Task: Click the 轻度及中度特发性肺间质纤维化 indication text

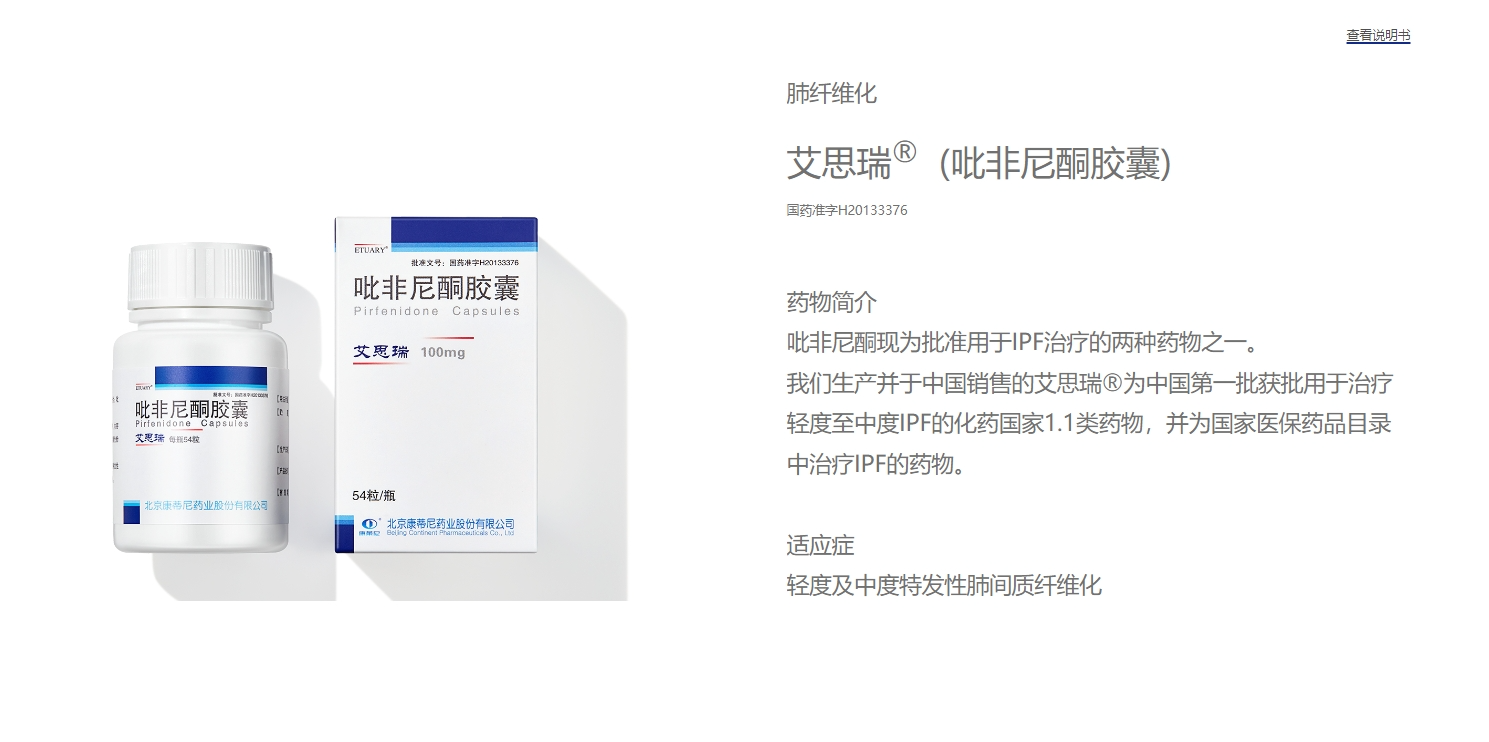Action: (x=944, y=585)
